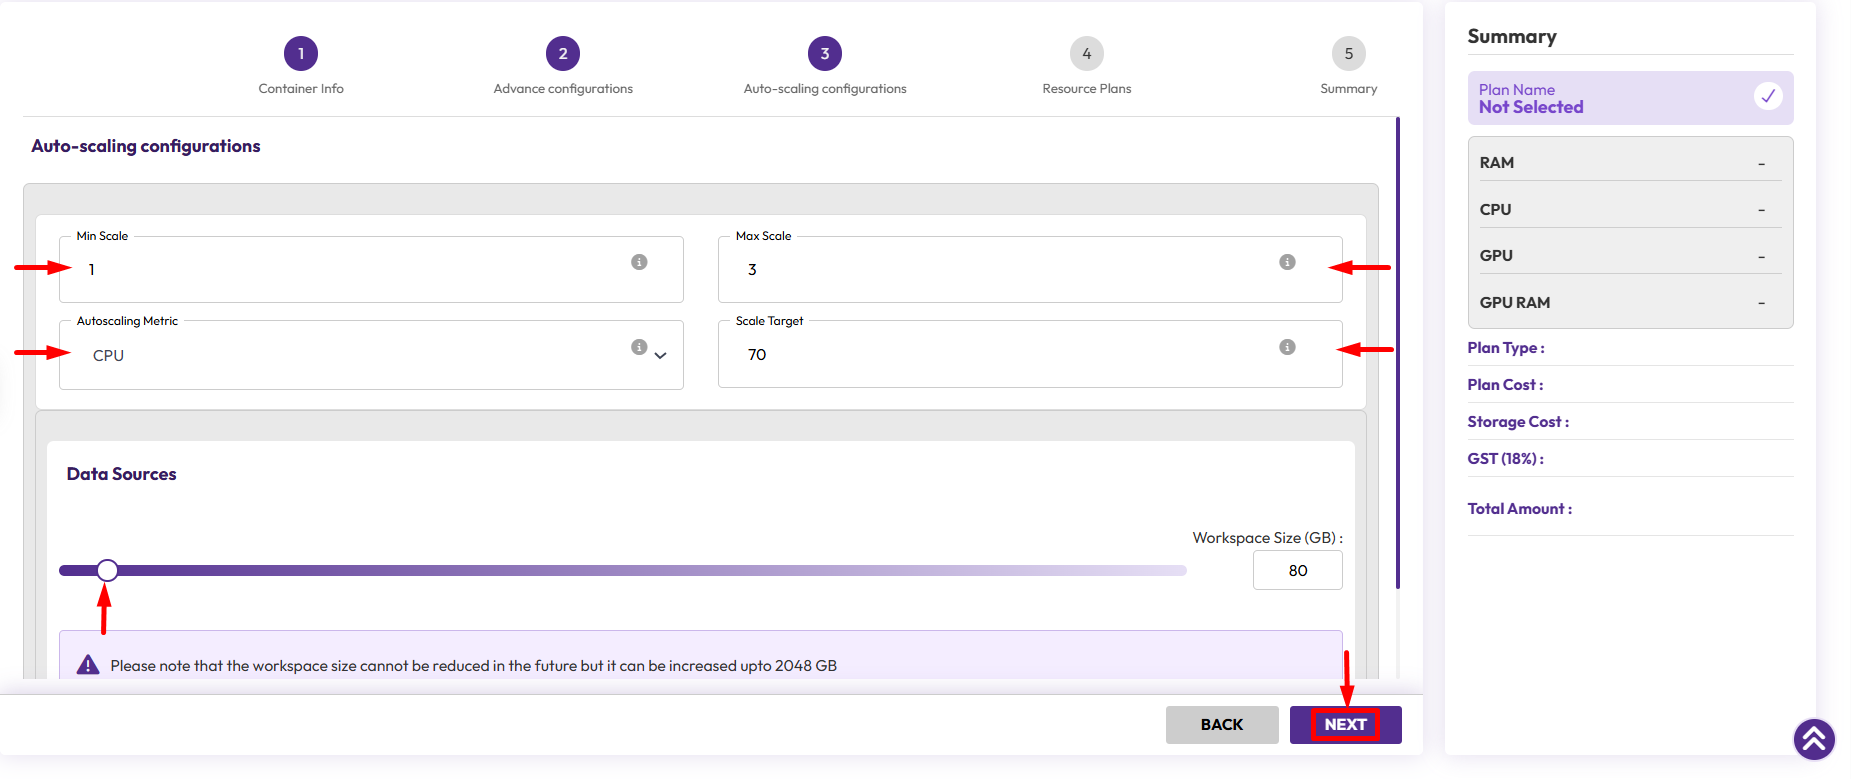
Task: Open step 5 Summary
Action: point(1348,54)
